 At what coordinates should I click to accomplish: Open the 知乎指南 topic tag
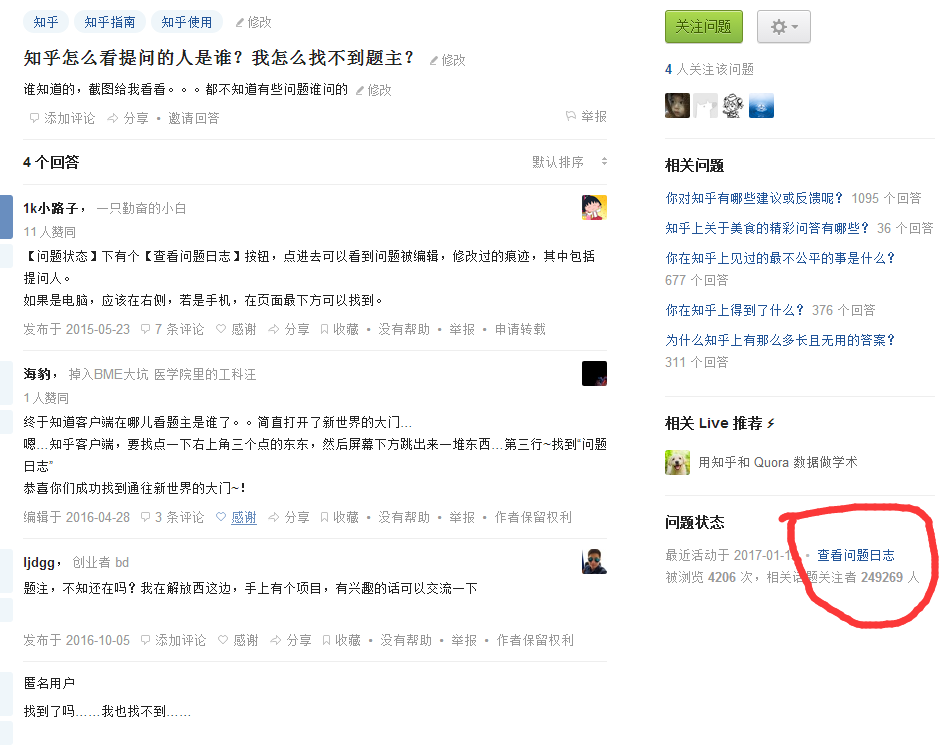(110, 22)
